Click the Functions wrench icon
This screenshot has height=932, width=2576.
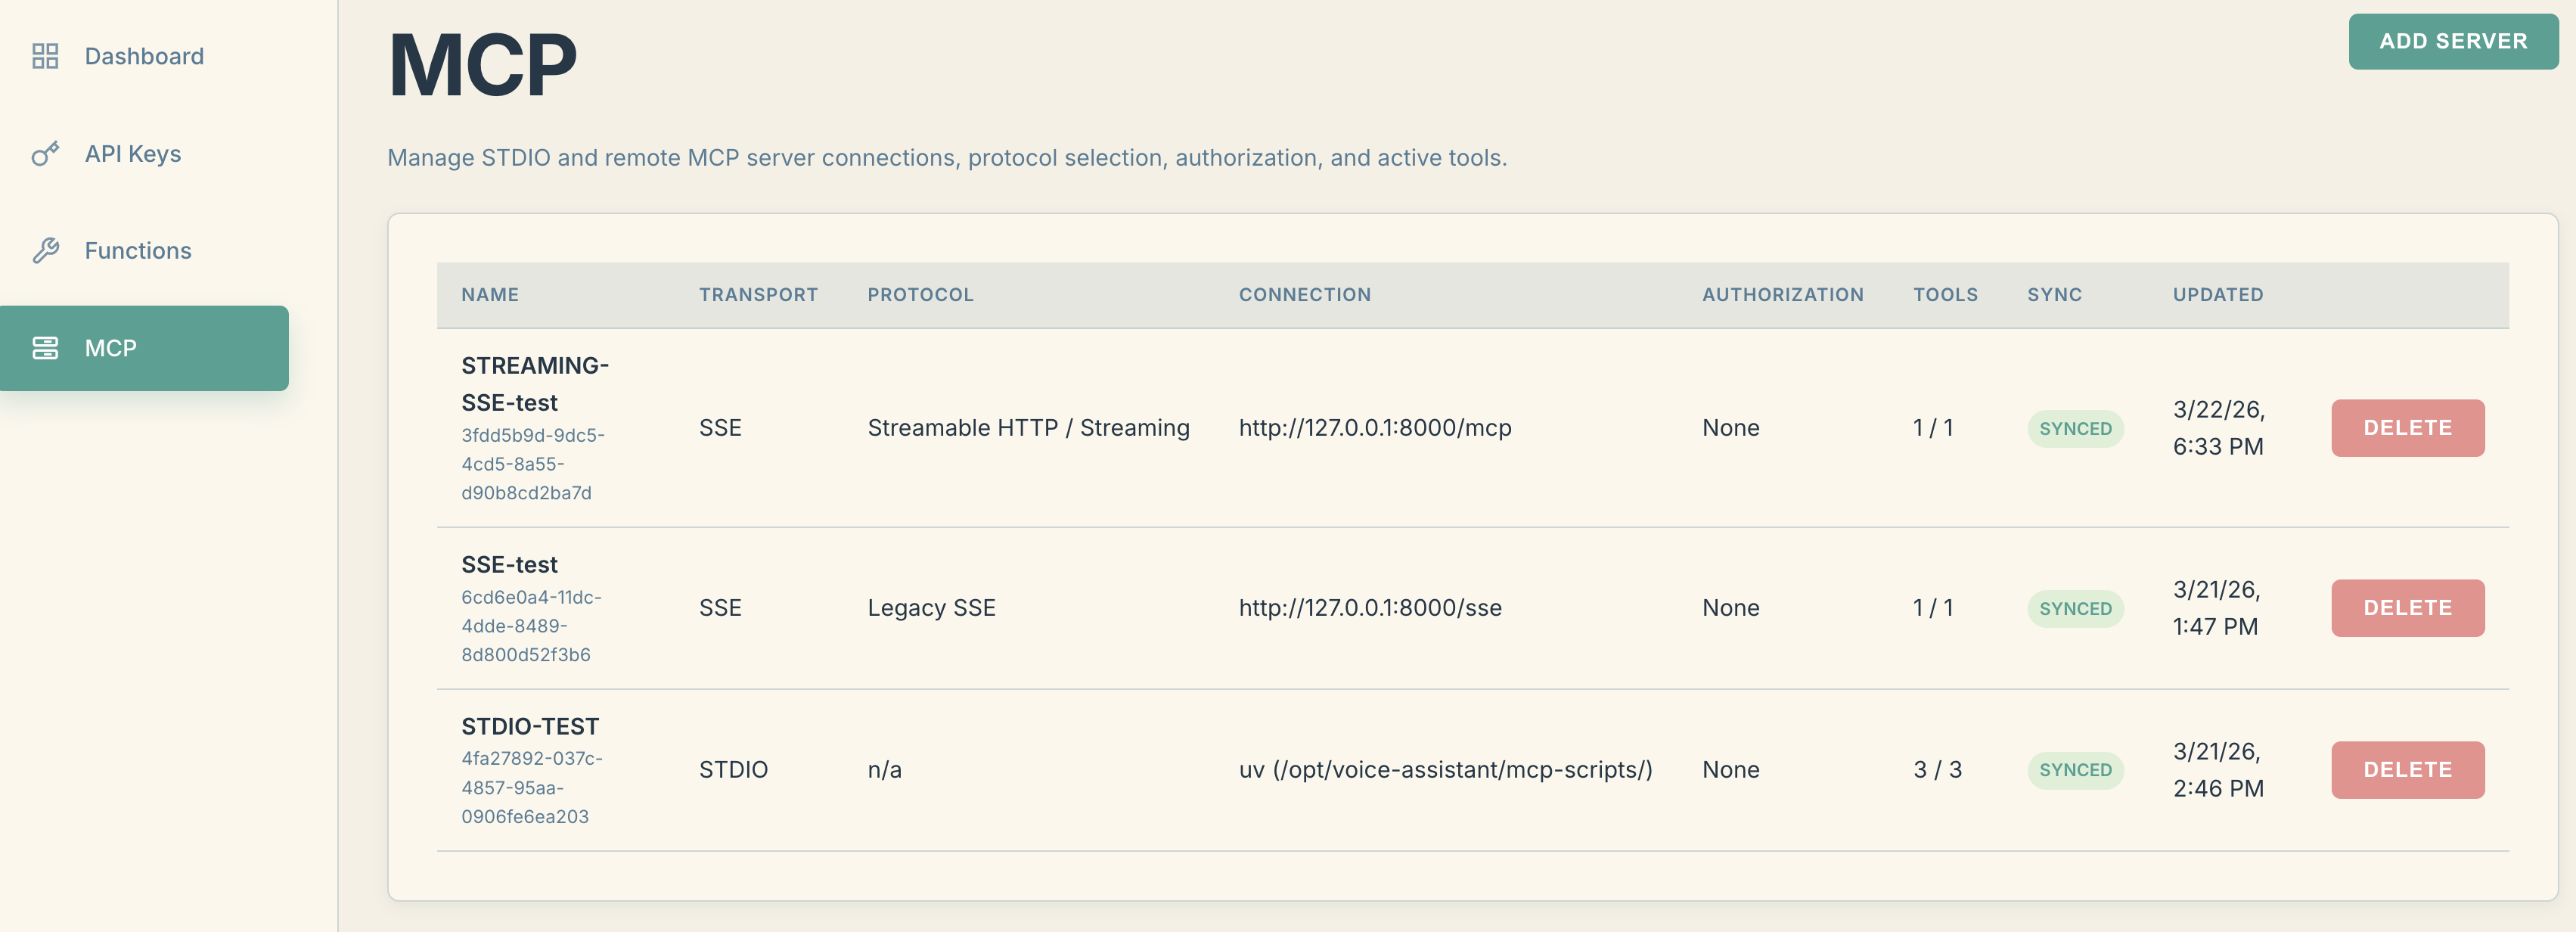(x=45, y=250)
